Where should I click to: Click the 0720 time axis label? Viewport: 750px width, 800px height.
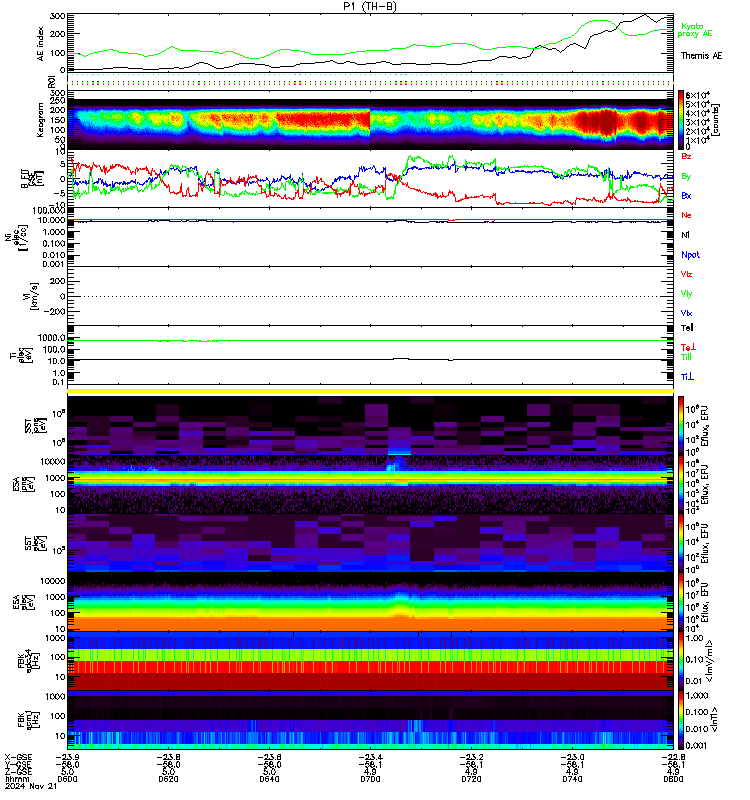[471, 779]
